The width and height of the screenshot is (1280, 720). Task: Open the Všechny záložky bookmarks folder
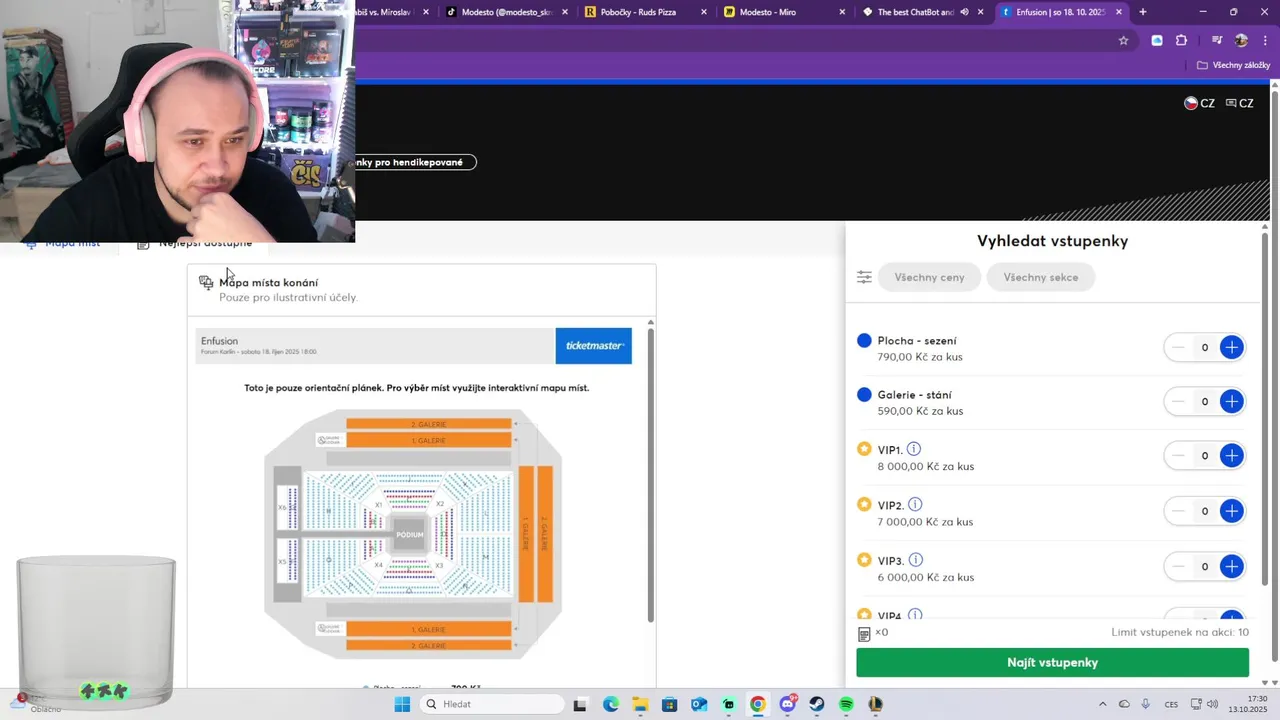click(1233, 65)
